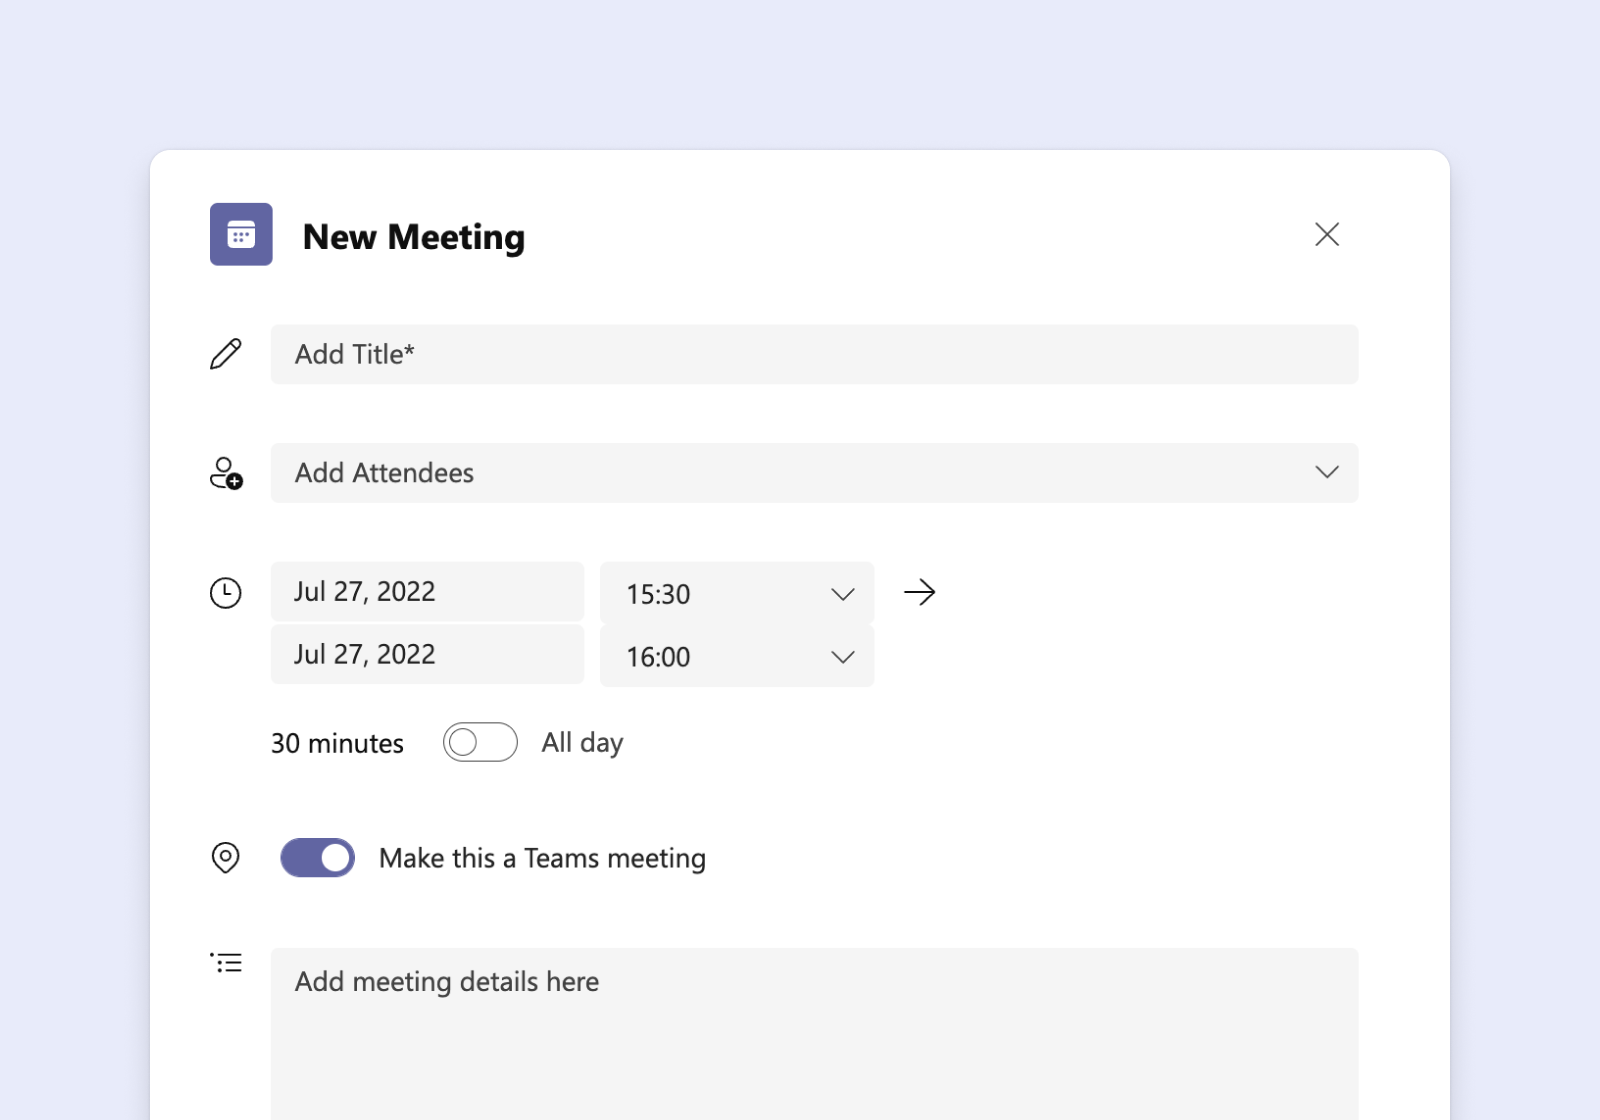
Task: Click the All day label text
Action: 582,742
